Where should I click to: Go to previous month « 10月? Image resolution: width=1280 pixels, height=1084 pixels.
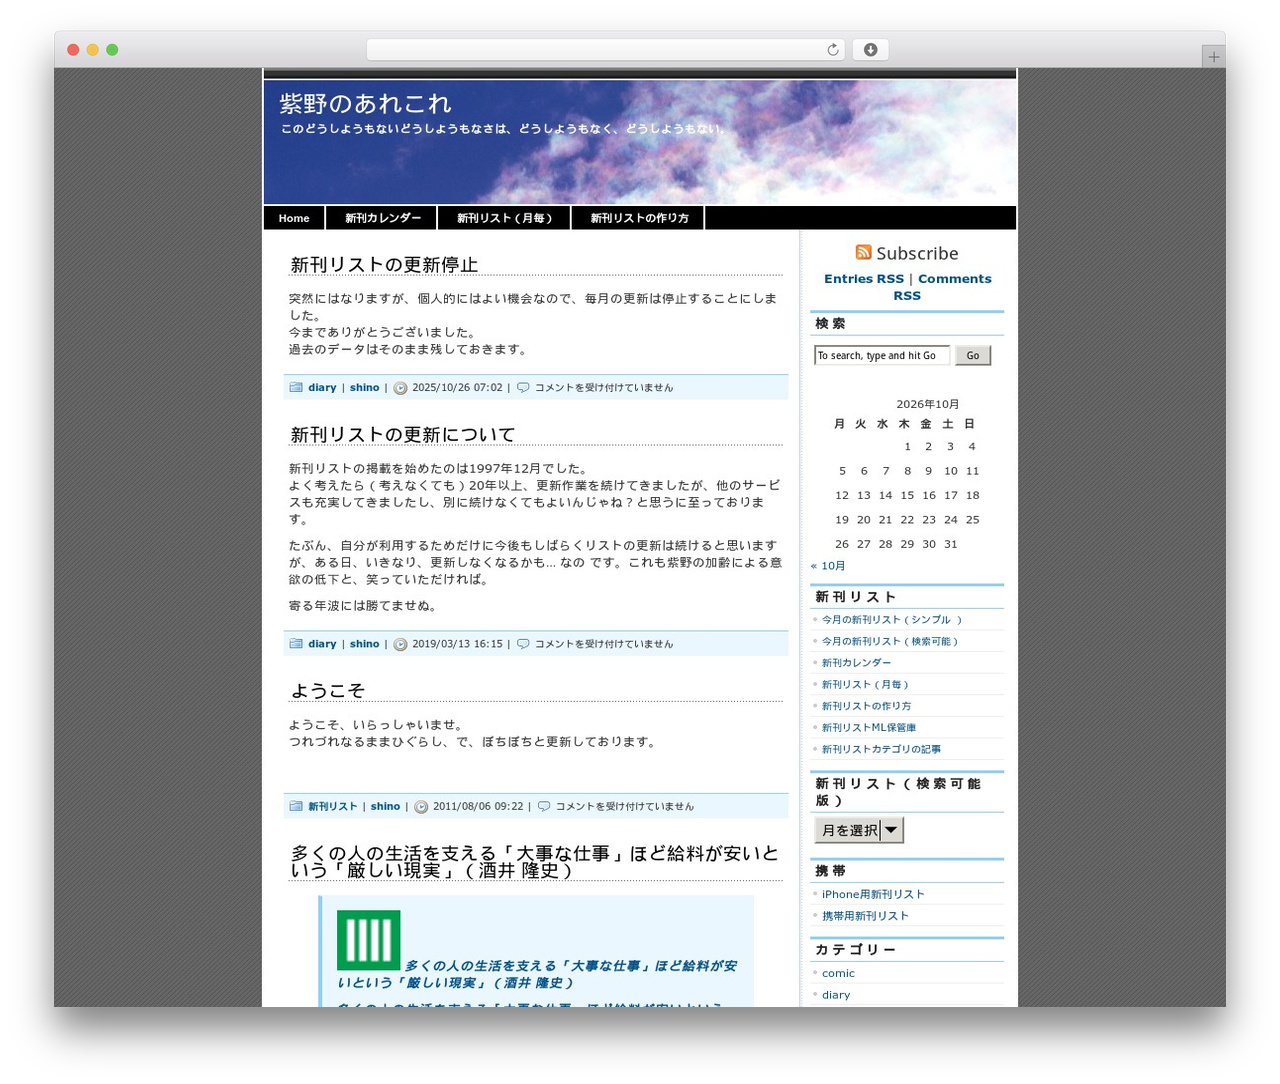pos(828,566)
